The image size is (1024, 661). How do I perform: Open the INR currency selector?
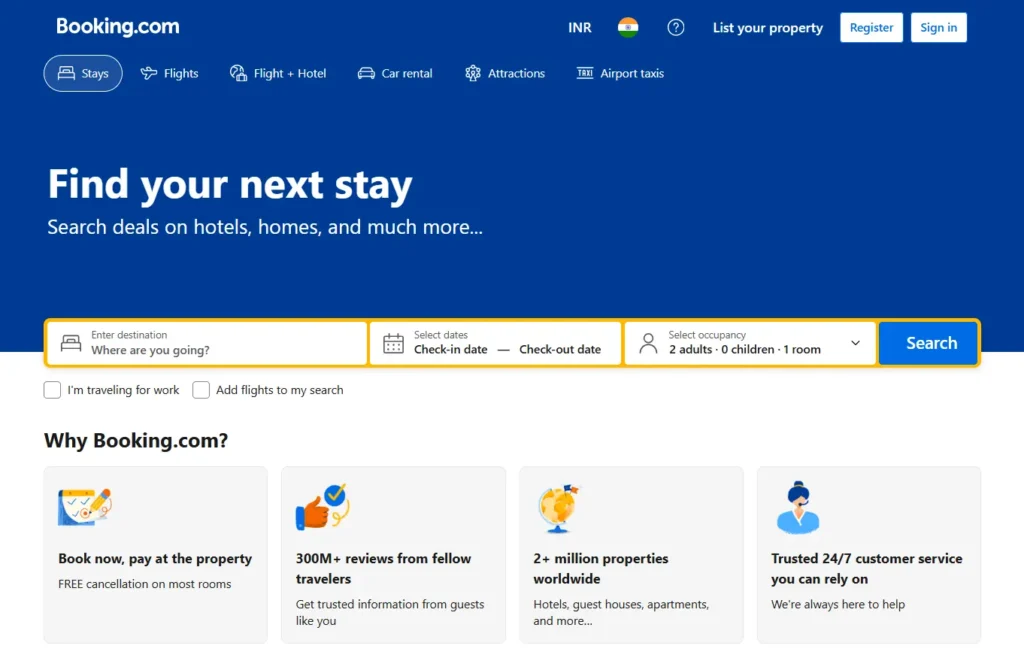579,27
